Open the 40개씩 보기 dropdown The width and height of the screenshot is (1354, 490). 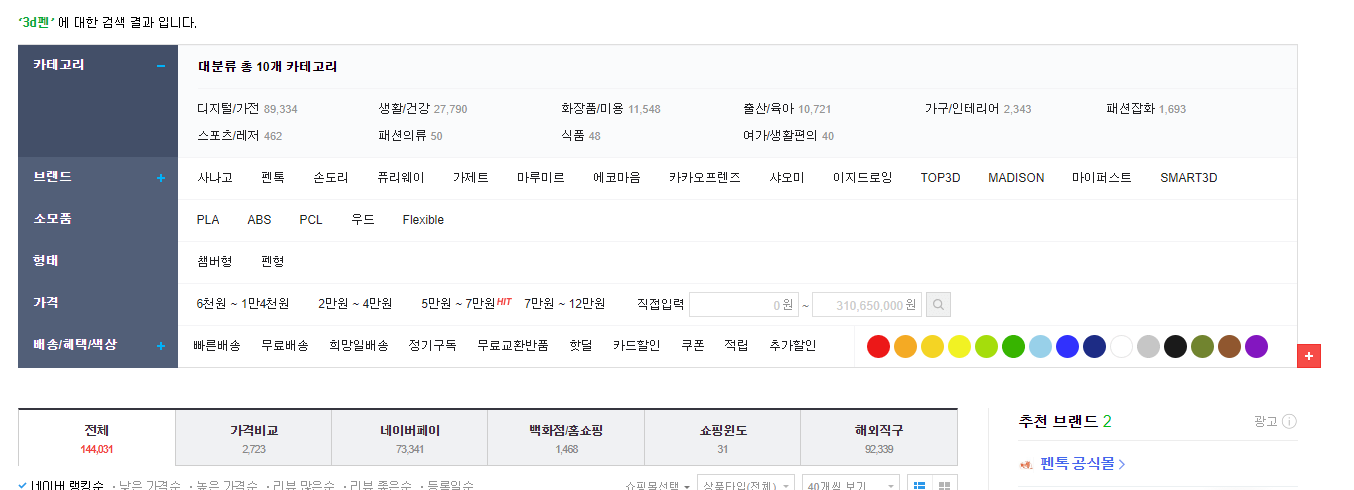[850, 484]
